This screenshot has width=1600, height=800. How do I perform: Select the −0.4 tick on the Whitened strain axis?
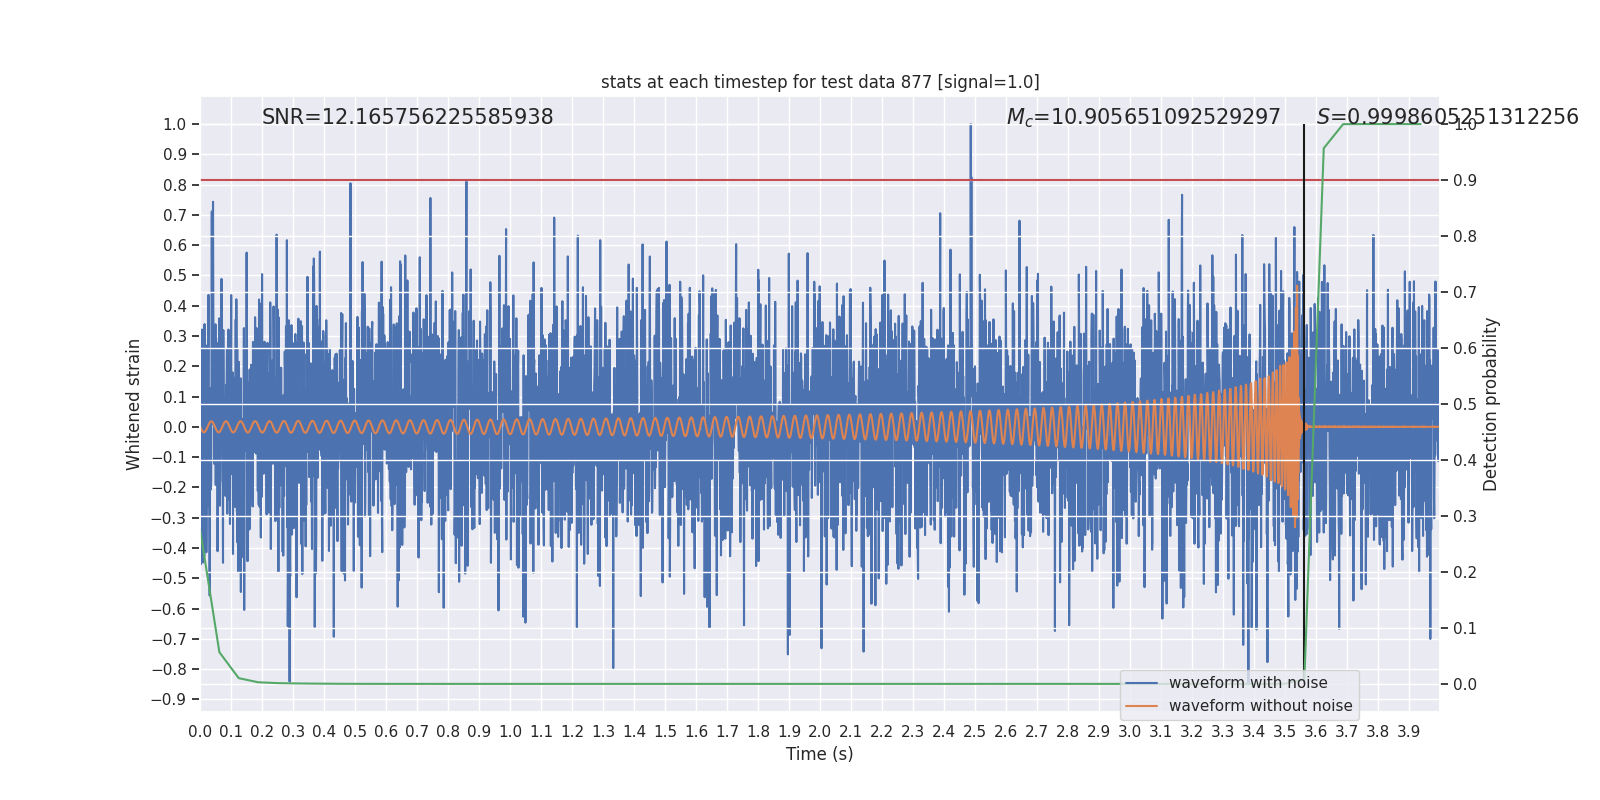click(x=169, y=548)
